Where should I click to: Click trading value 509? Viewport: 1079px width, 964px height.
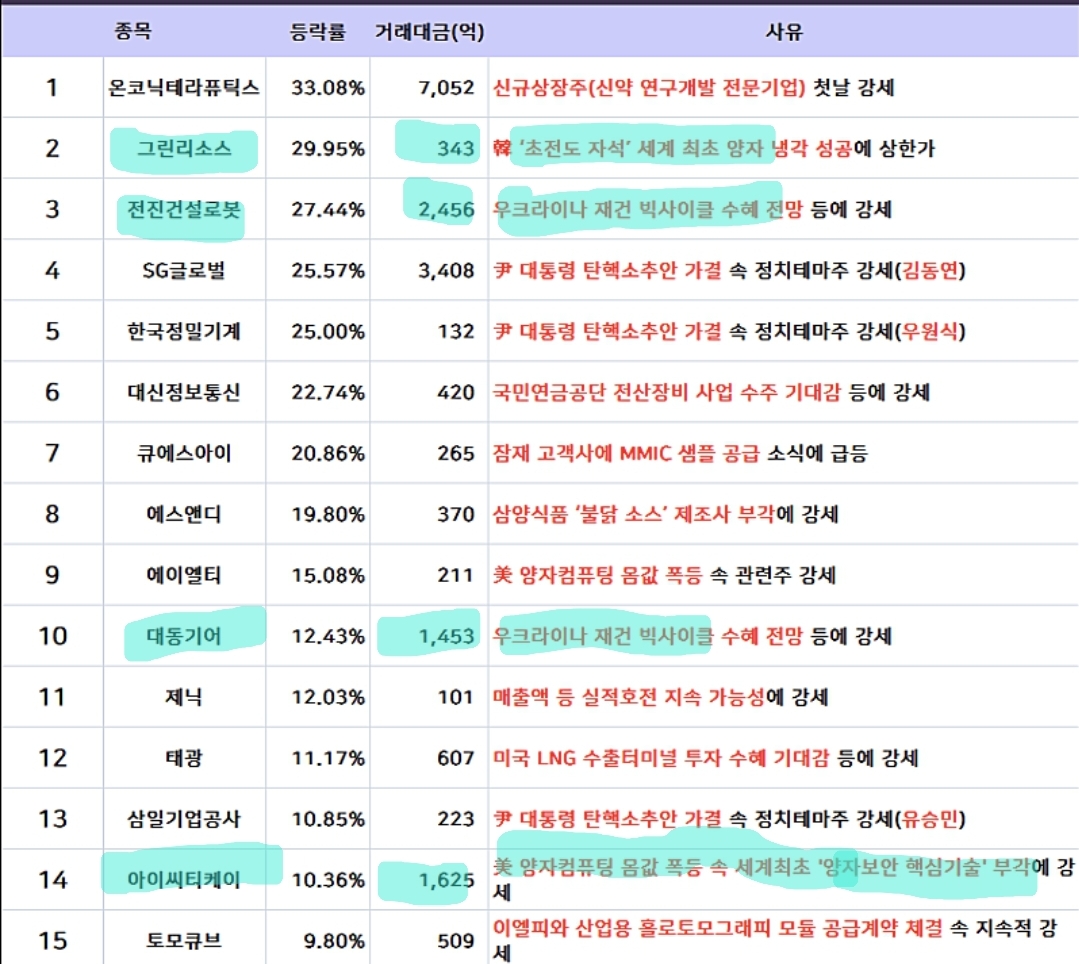coord(456,941)
